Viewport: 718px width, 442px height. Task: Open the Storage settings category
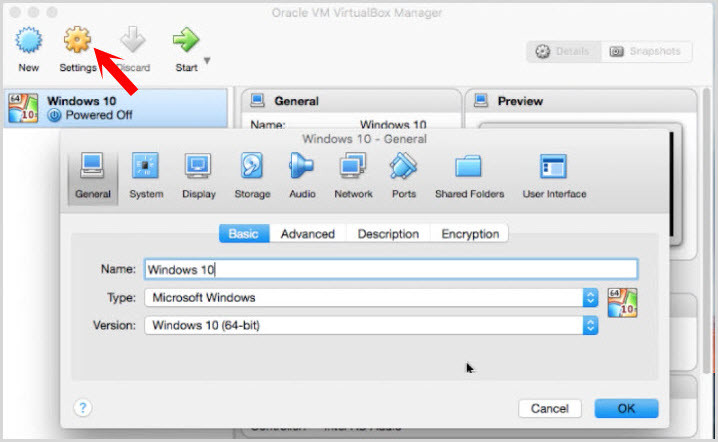coord(252,177)
